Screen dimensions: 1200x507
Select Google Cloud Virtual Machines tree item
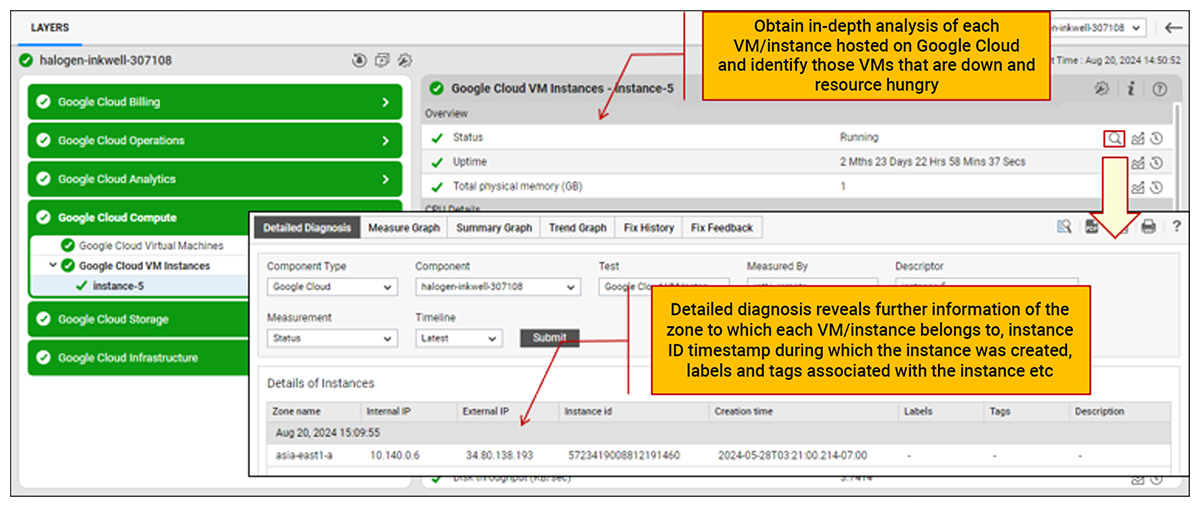151,245
